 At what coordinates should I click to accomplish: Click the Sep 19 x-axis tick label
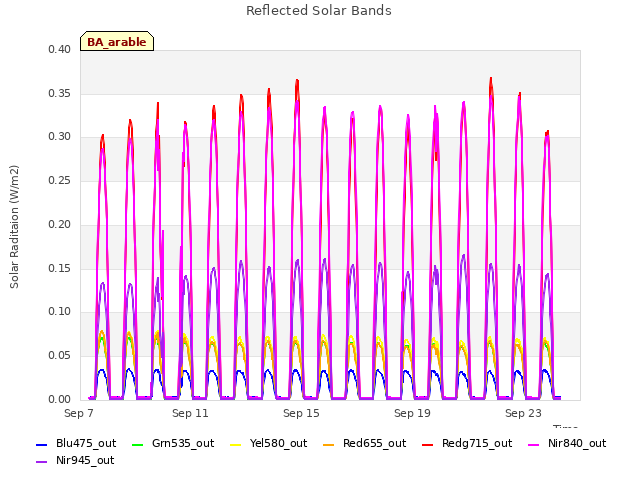coord(412,413)
